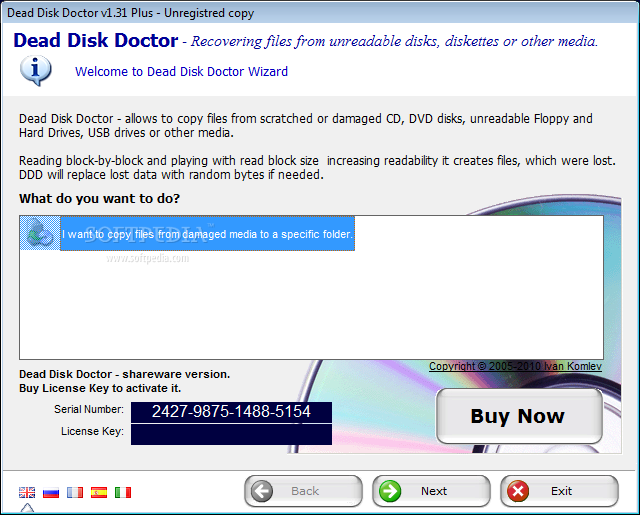
Task: Go to Next wizard step
Action: pyautogui.click(x=431, y=491)
